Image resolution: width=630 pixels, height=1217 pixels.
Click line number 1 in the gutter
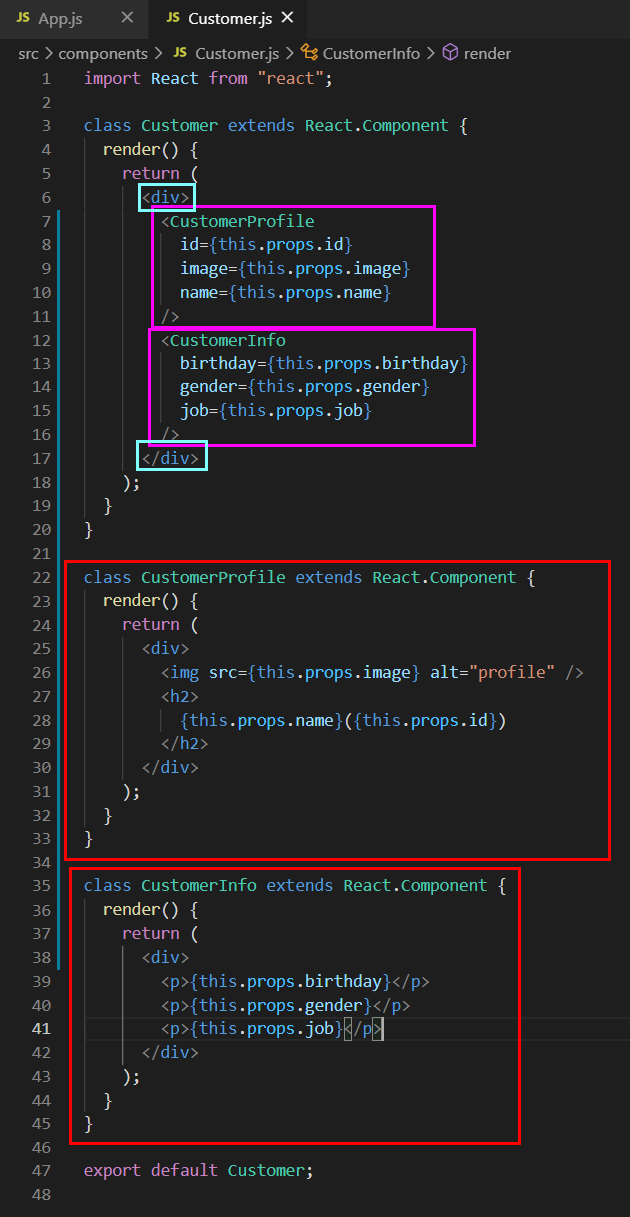45,78
